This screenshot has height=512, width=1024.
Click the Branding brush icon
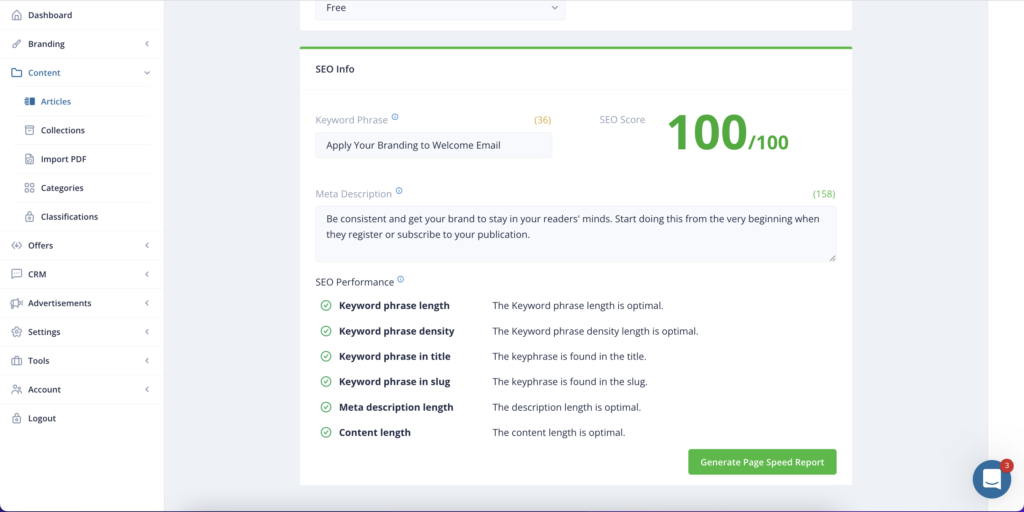[x=17, y=44]
